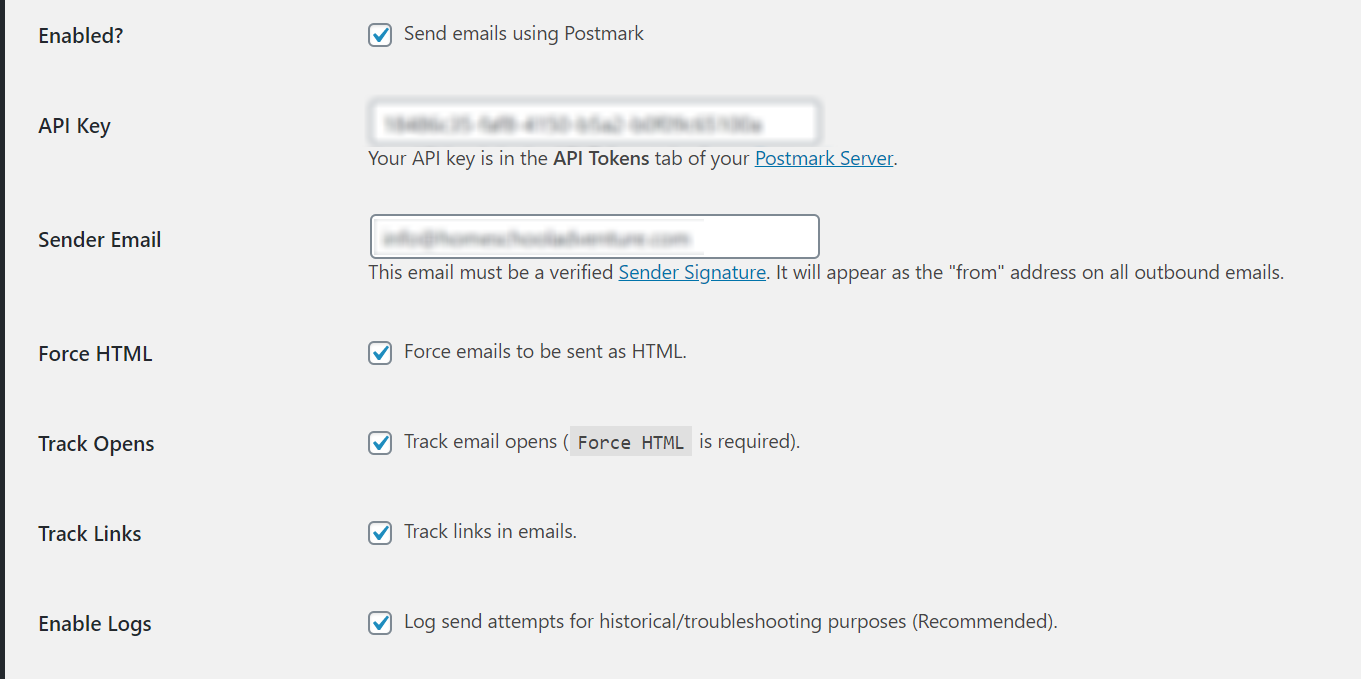1361x679 pixels.
Task: Click the "Enabled?" row heading
Action: pyautogui.click(x=81, y=36)
